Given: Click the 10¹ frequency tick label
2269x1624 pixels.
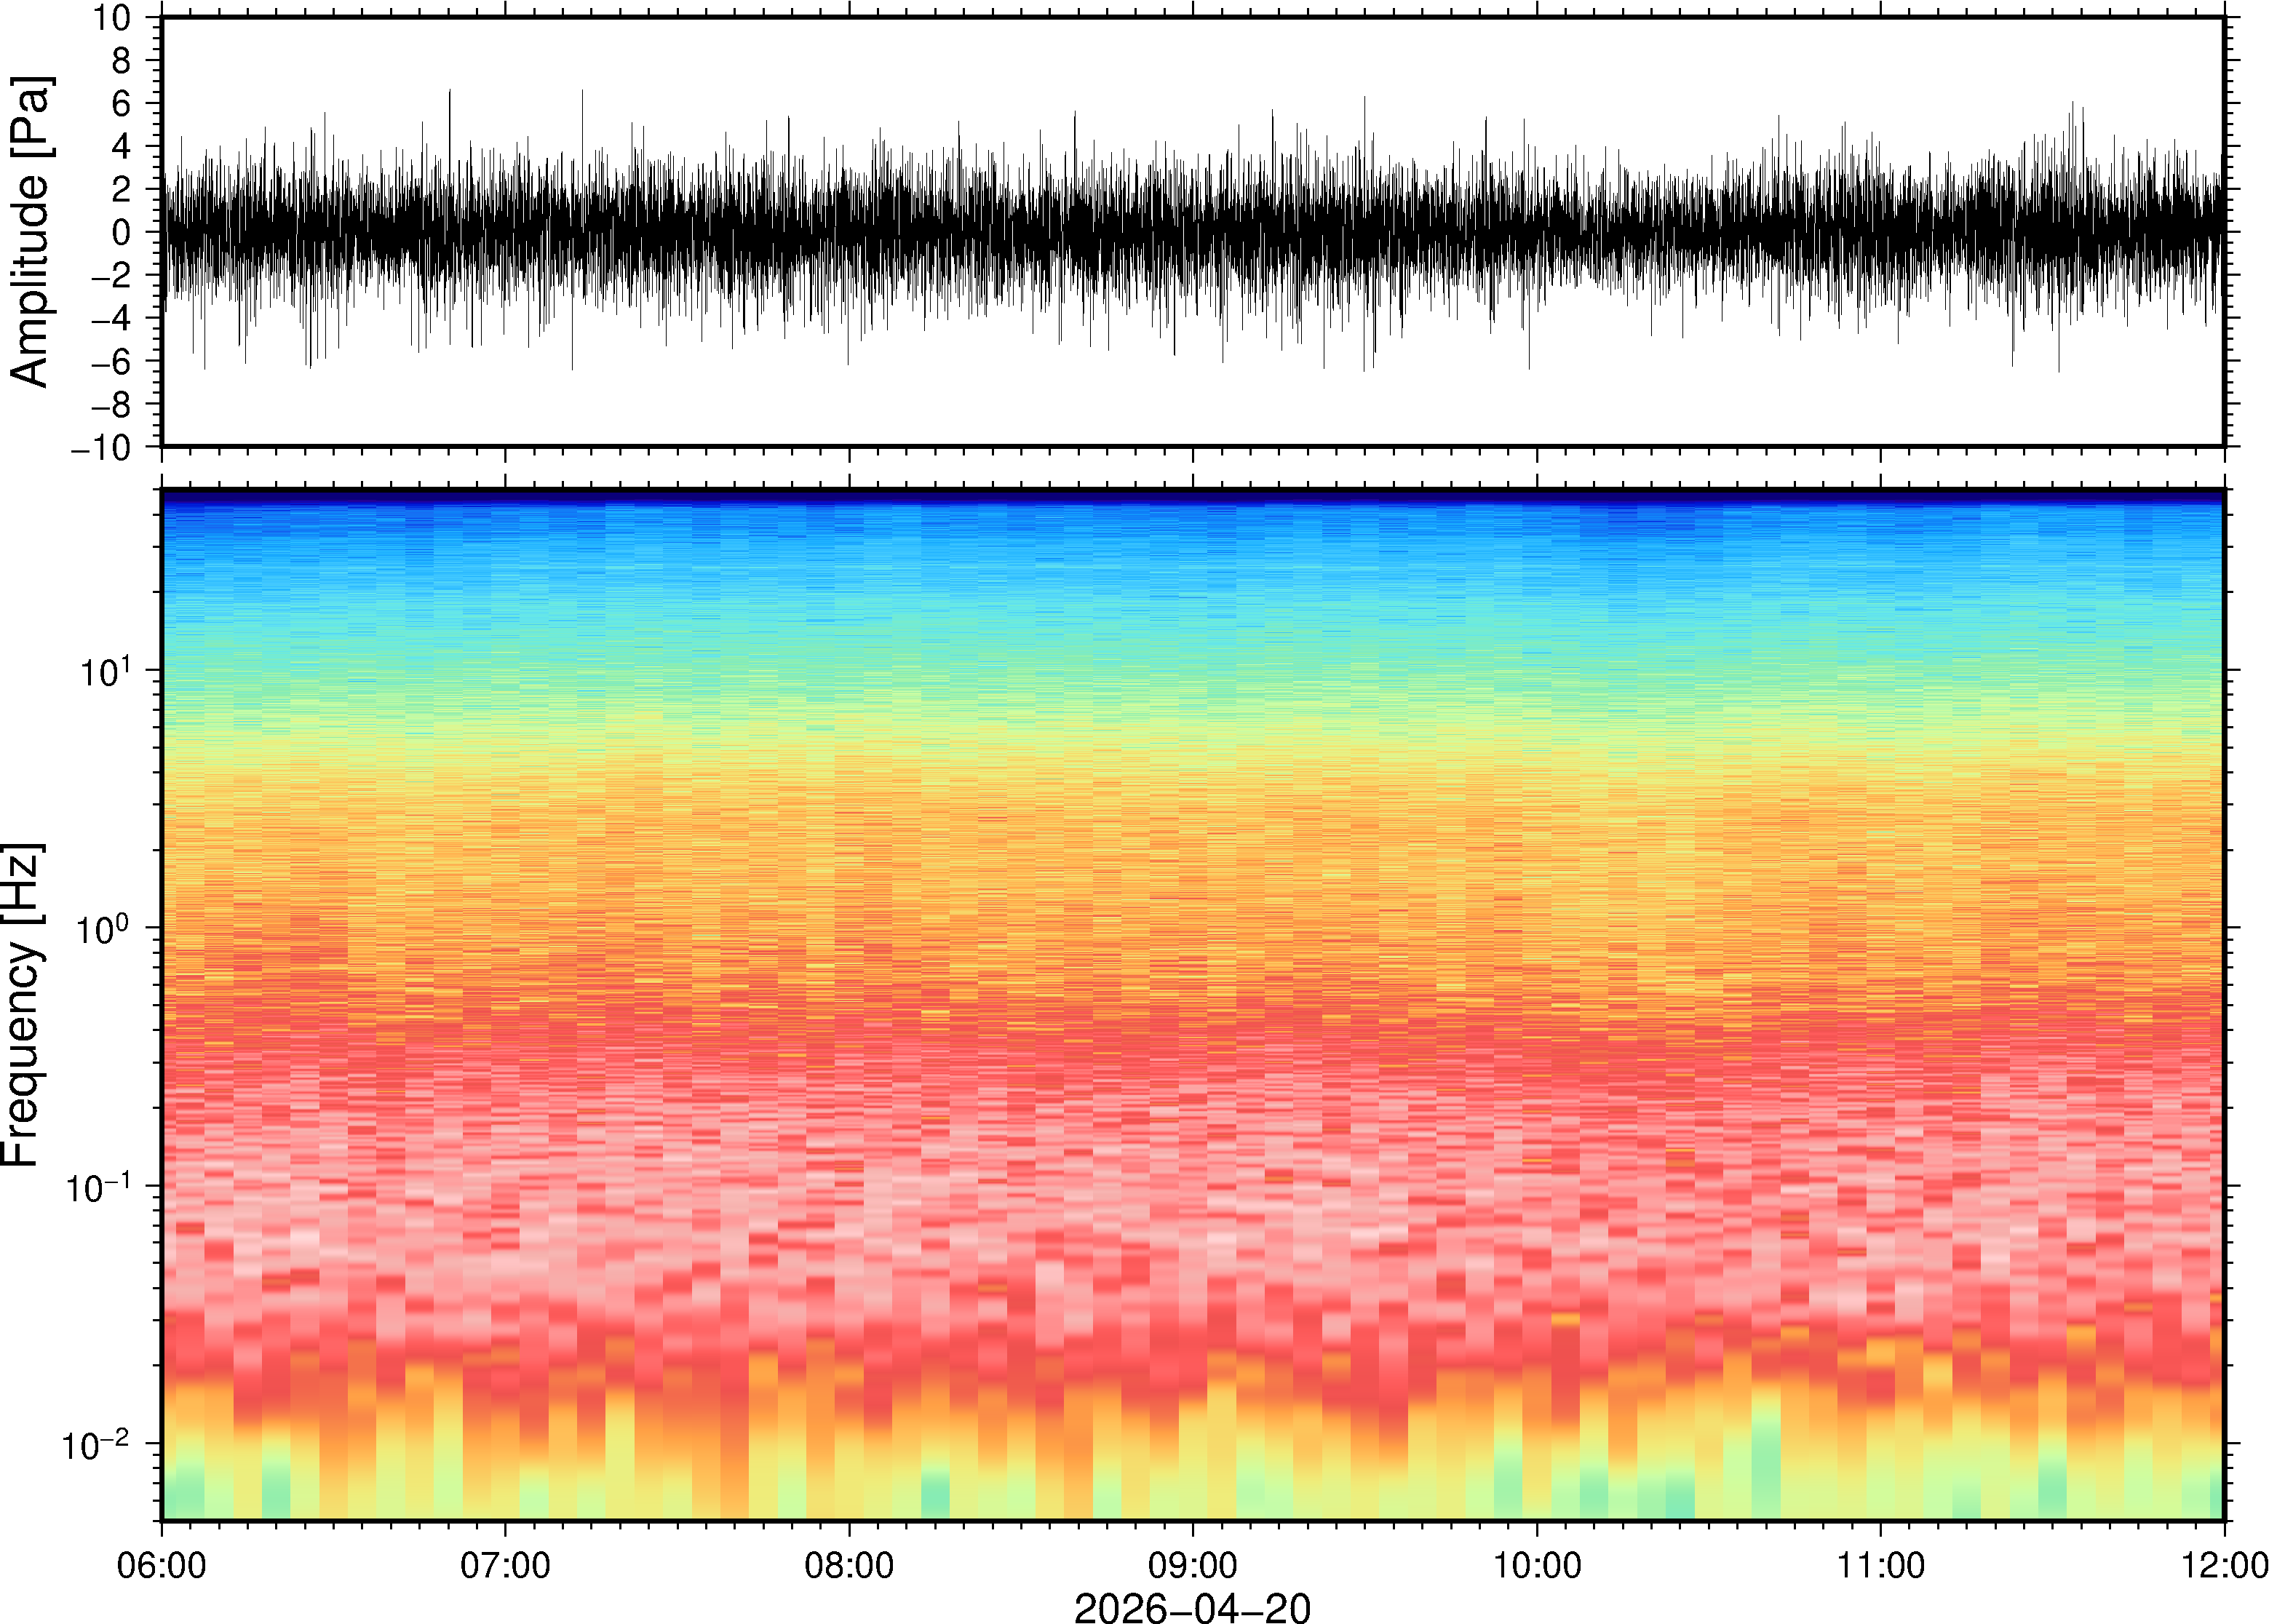Looking at the screenshot, I should point(105,672).
